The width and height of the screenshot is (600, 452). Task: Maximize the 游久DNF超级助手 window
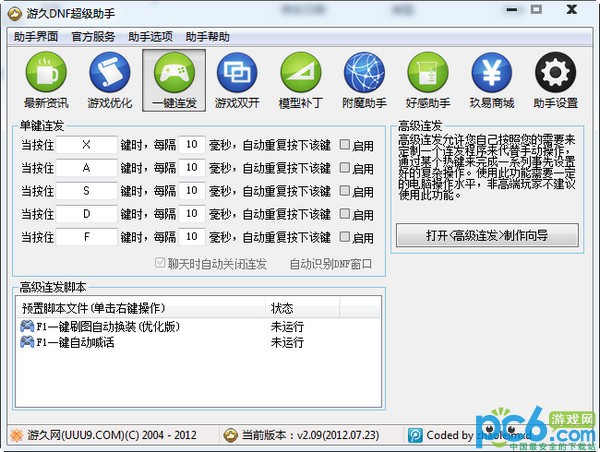coord(536,10)
